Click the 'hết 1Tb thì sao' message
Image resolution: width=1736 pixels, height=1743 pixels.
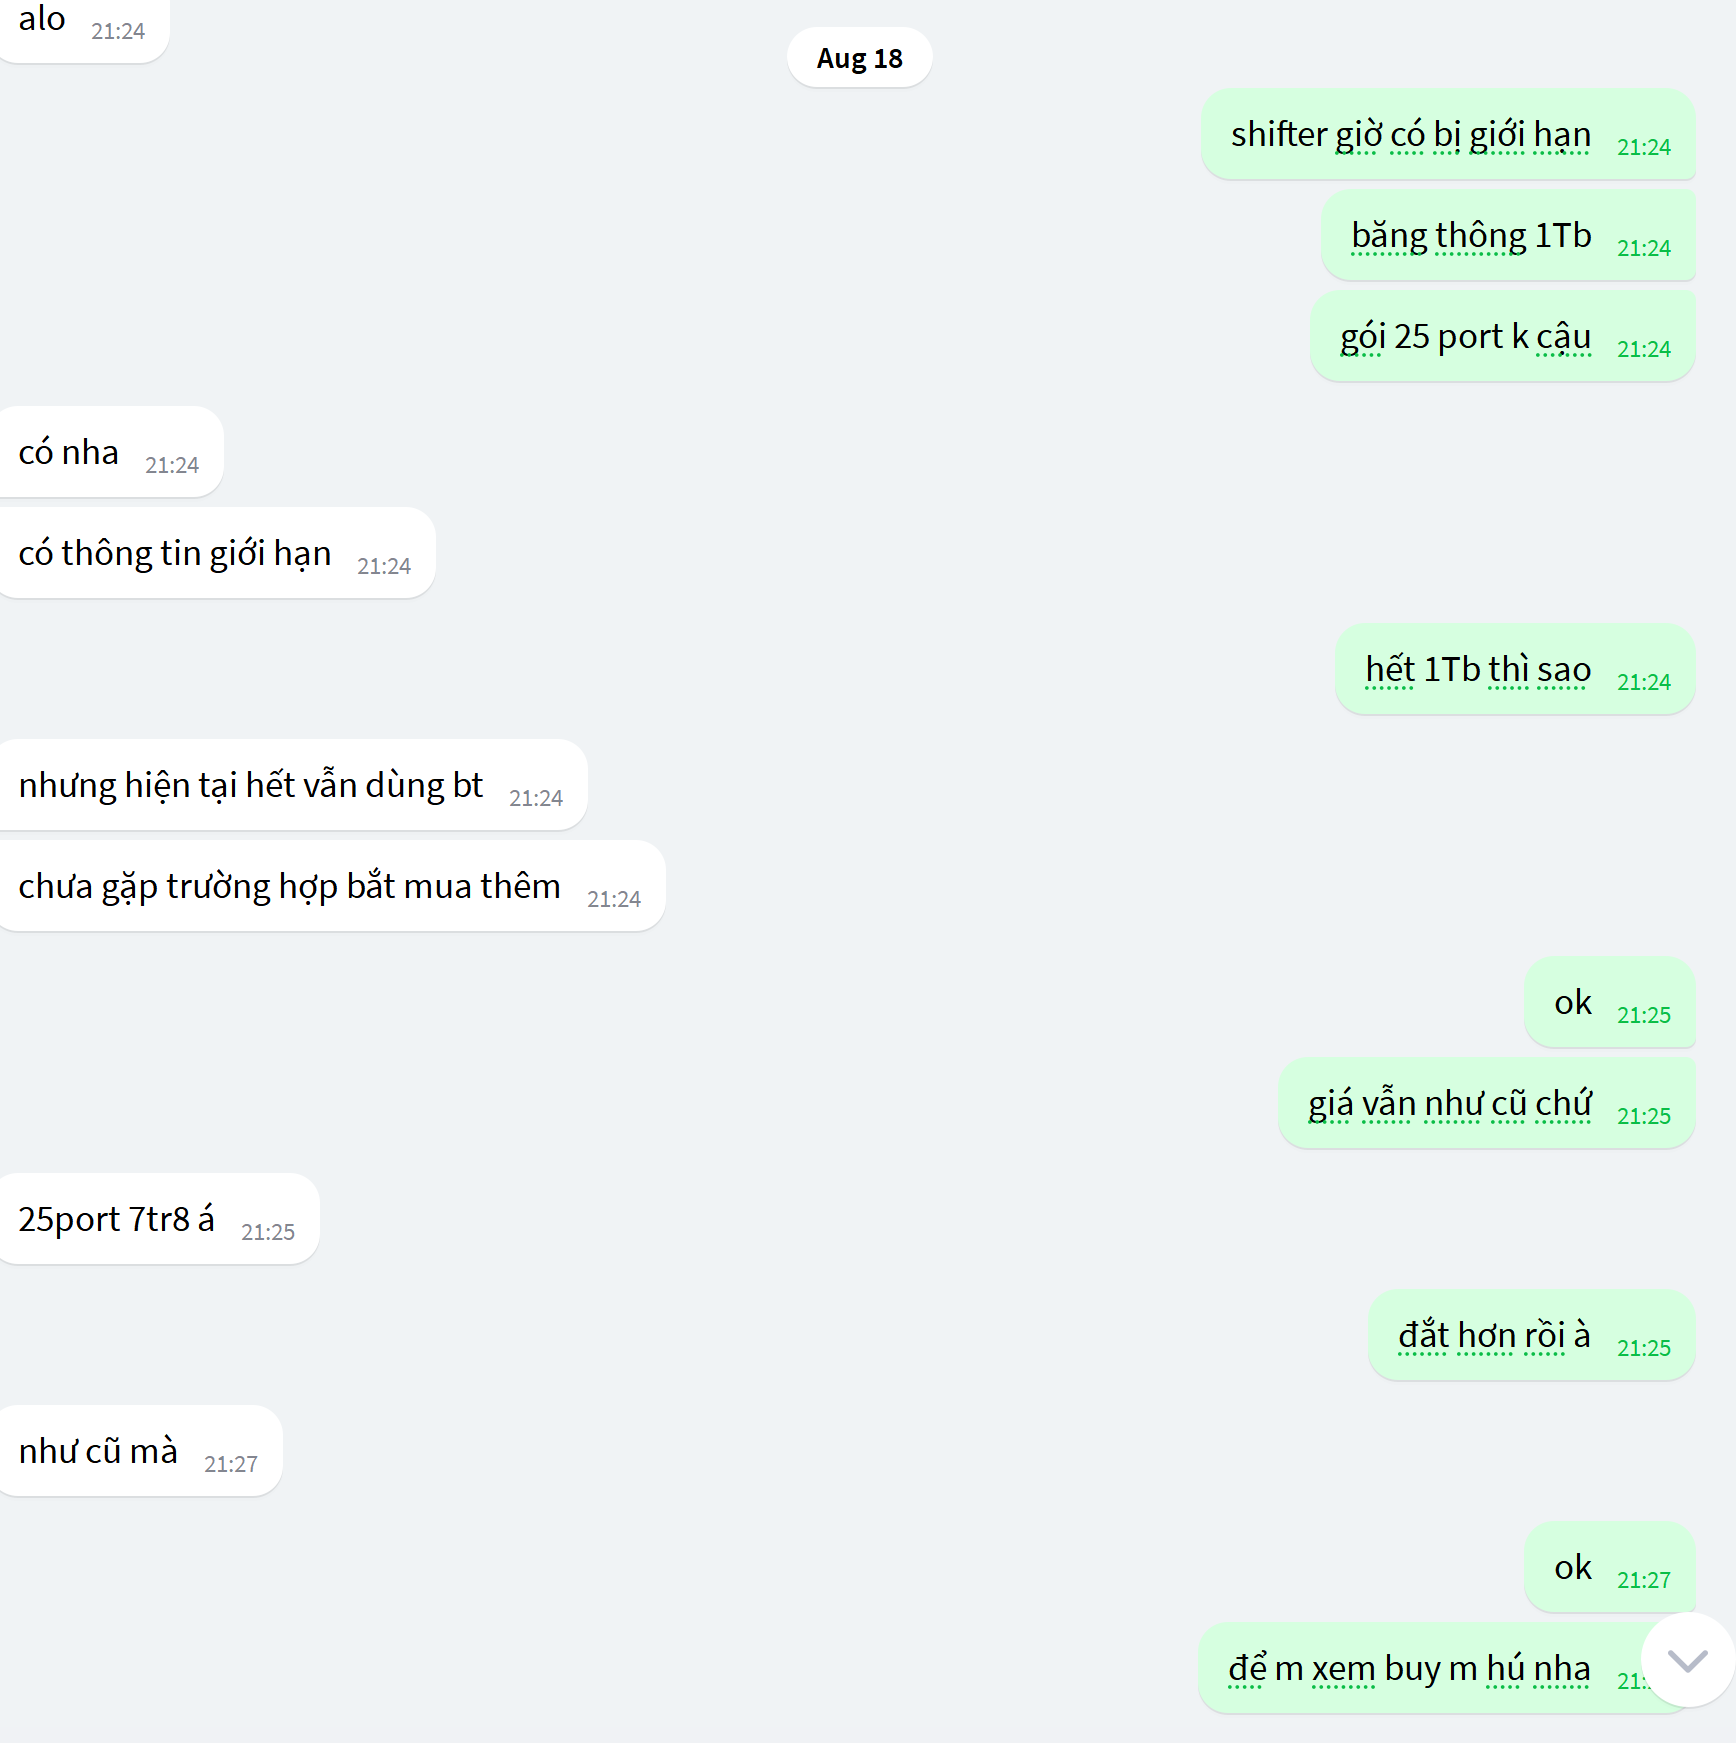(1515, 669)
